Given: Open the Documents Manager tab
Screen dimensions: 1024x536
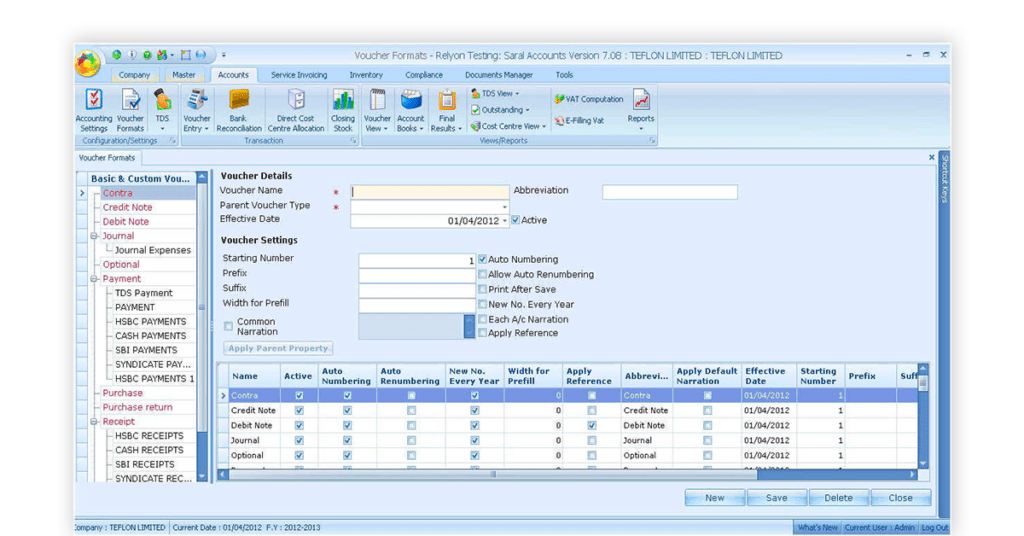Looking at the screenshot, I should tap(499, 75).
